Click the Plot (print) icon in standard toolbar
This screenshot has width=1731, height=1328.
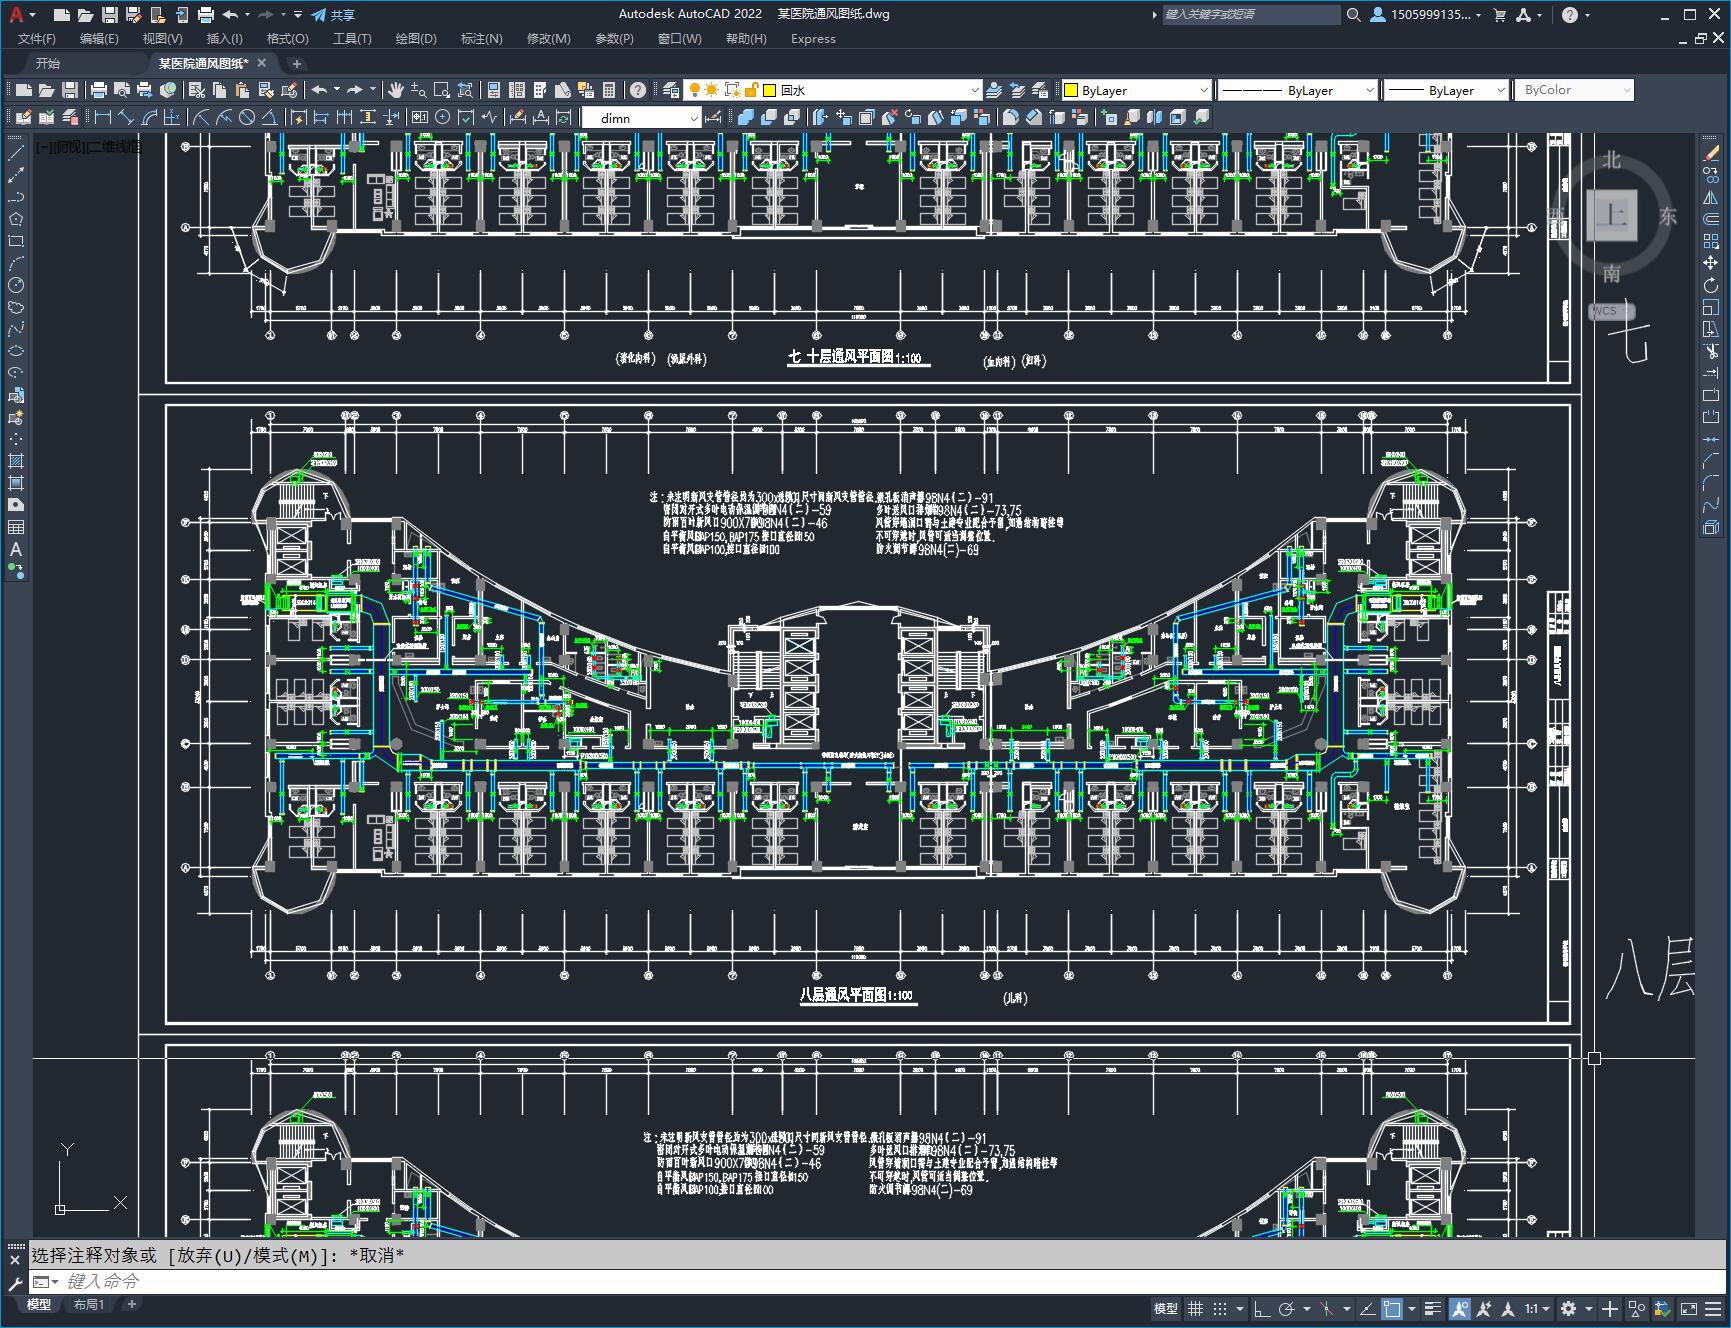point(98,90)
